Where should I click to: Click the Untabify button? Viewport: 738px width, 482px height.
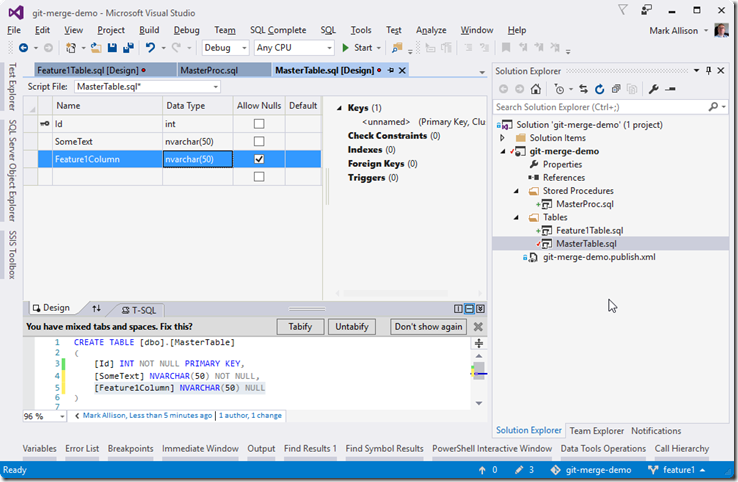tap(352, 327)
